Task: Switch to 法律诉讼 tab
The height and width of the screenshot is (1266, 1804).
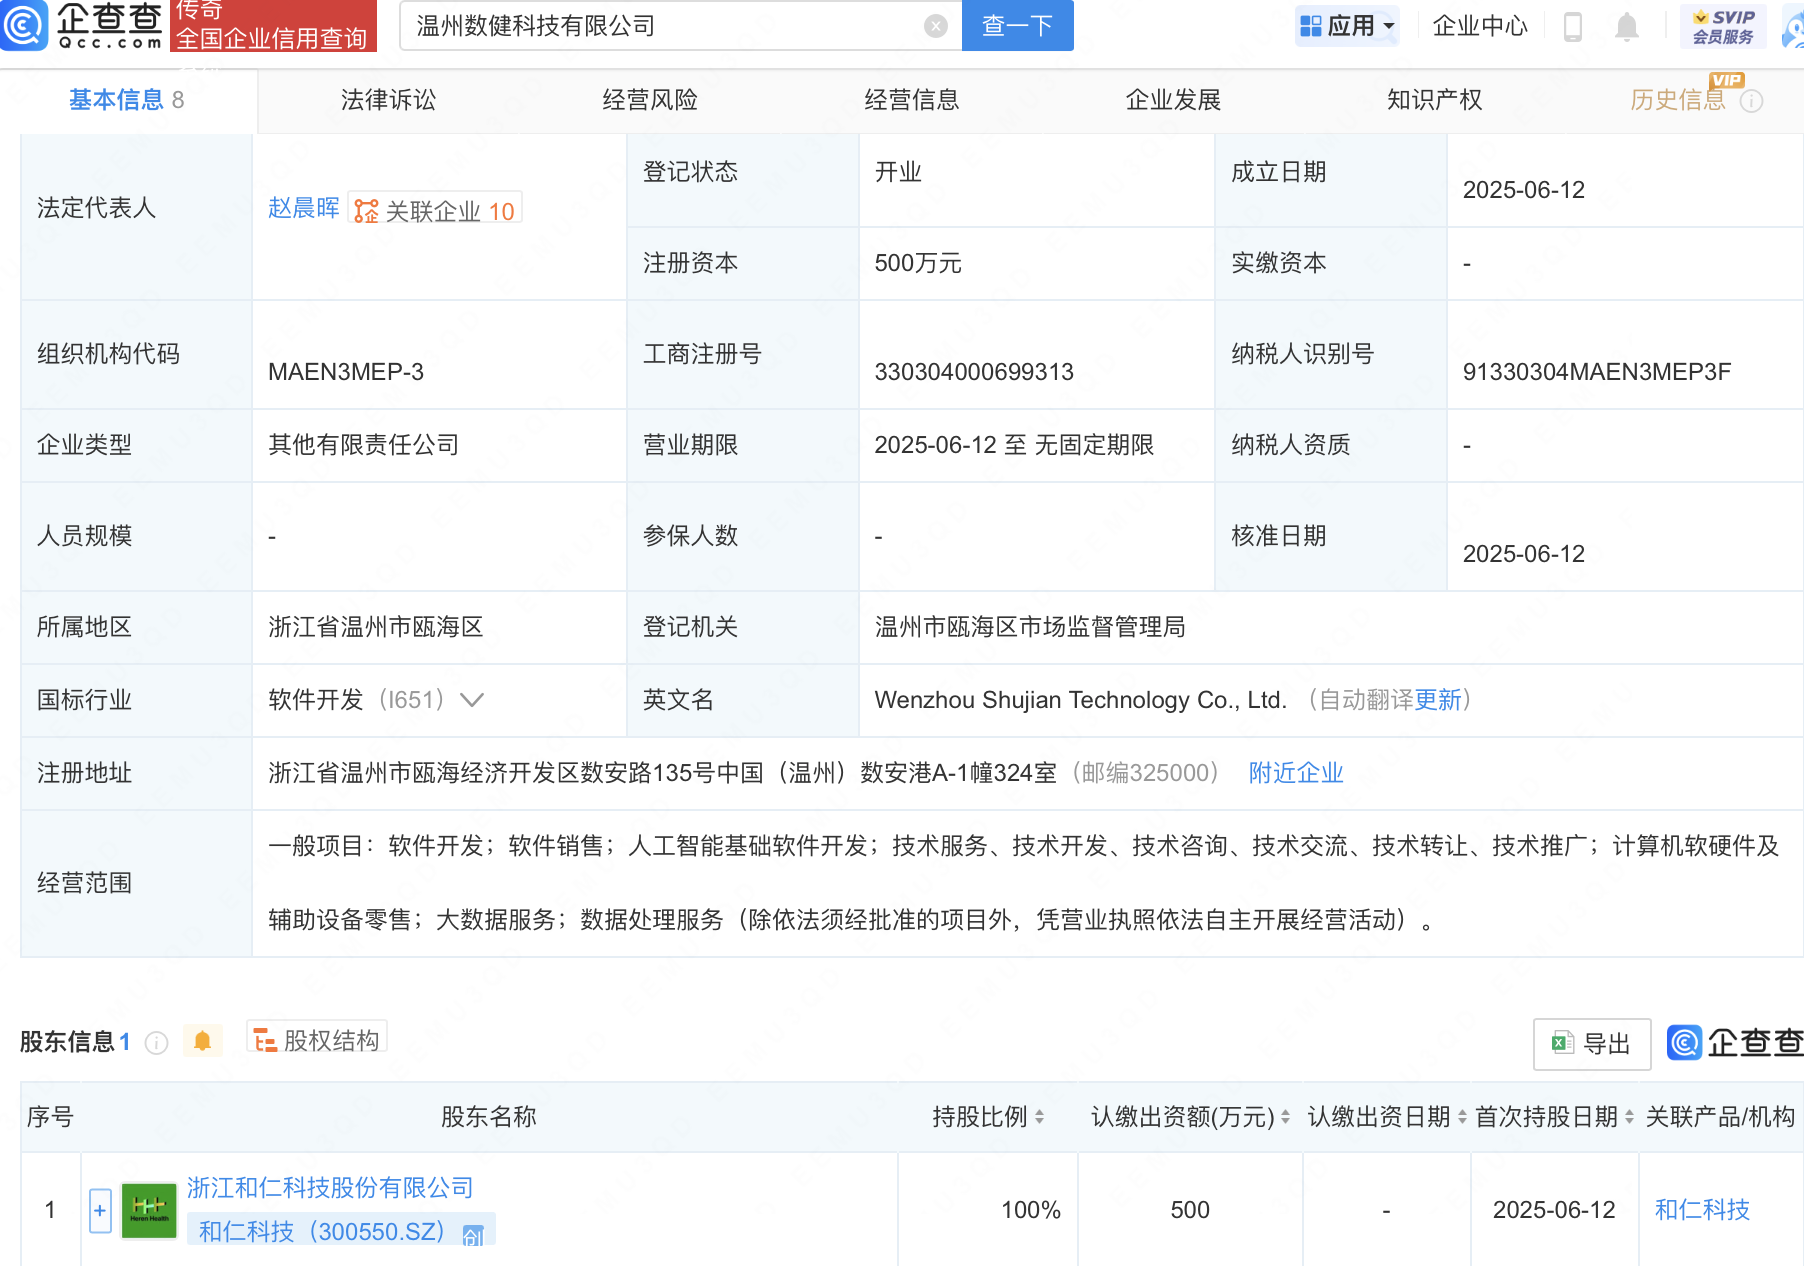Action: [388, 100]
